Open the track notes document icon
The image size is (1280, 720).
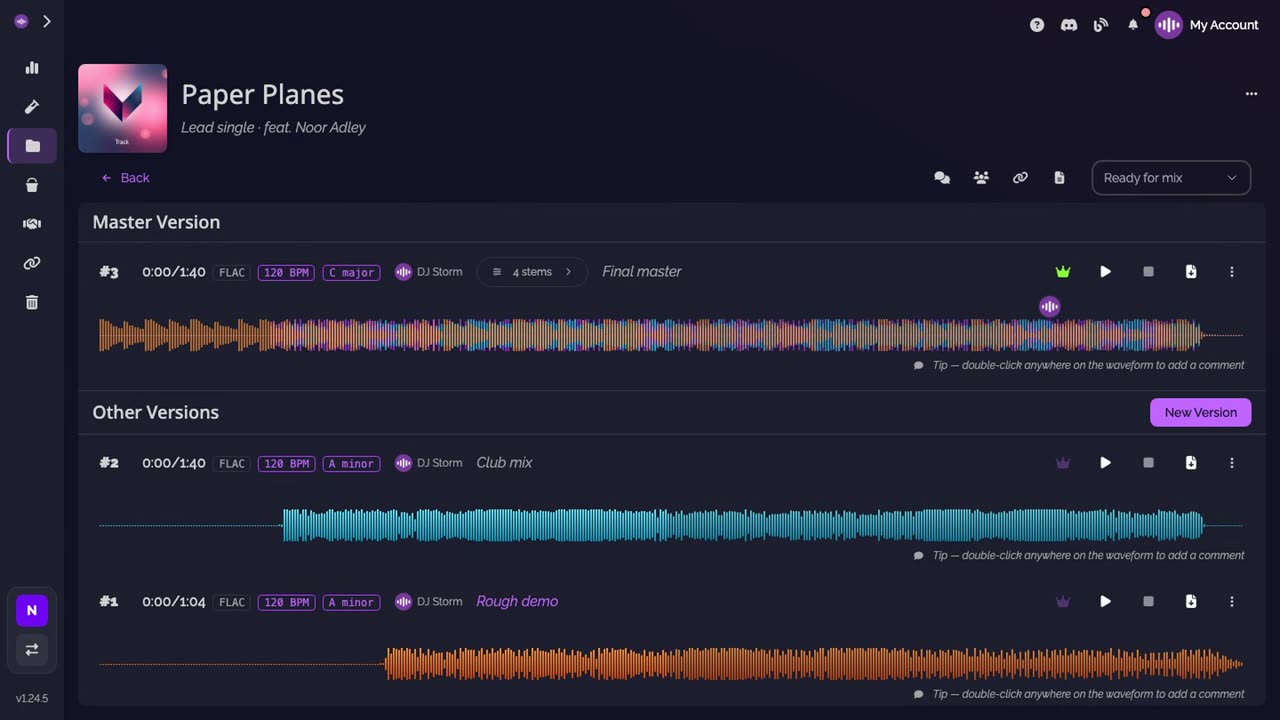pos(1059,178)
